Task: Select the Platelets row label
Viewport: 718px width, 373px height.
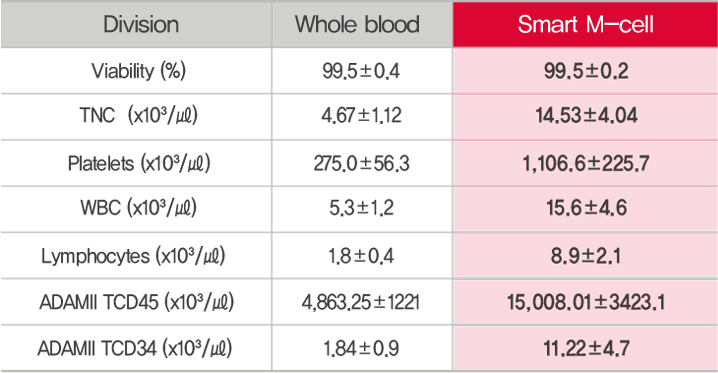Action: [x=139, y=163]
